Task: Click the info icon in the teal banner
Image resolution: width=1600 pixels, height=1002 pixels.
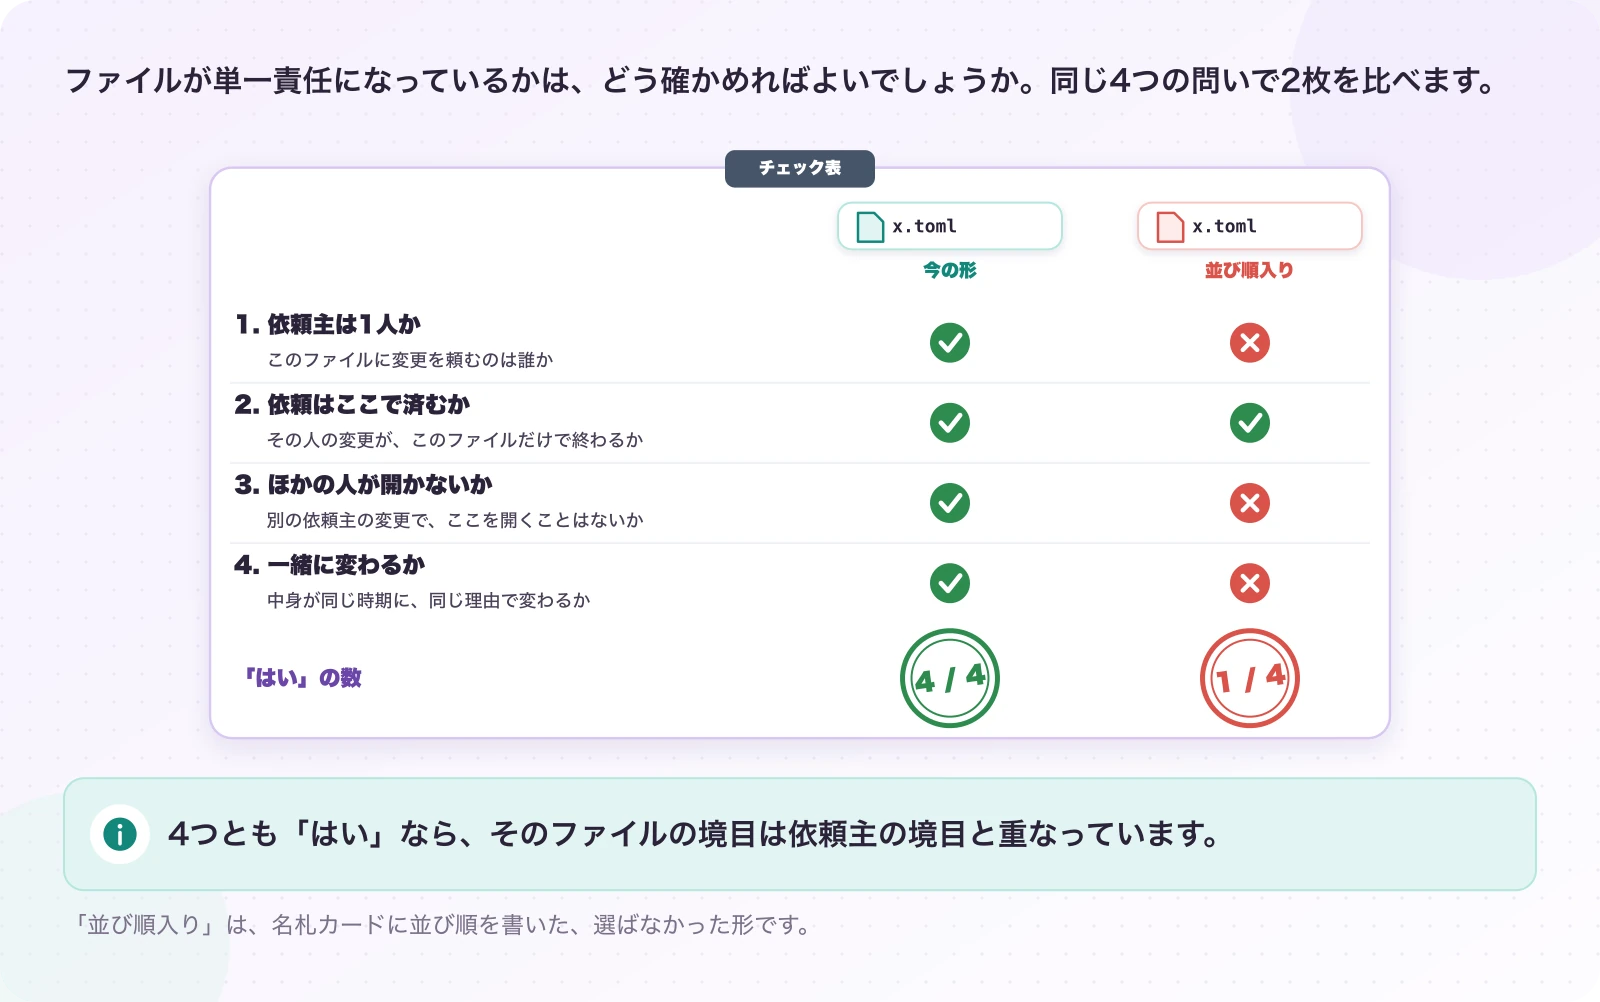Action: pos(120,834)
